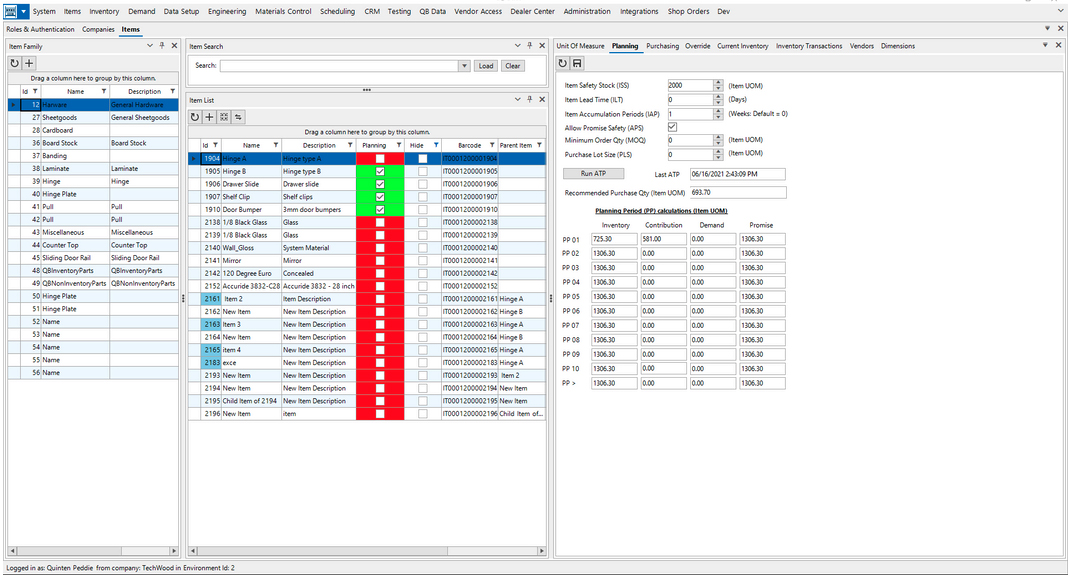Check Hide box for Hinge B row
Image resolution: width=1070 pixels, height=577 pixels.
point(422,171)
